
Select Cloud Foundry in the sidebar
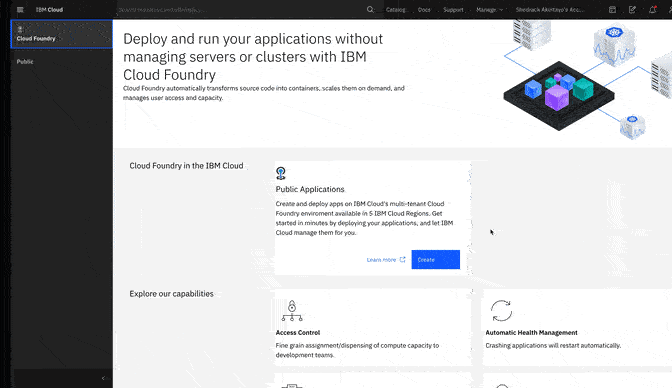[62, 34]
